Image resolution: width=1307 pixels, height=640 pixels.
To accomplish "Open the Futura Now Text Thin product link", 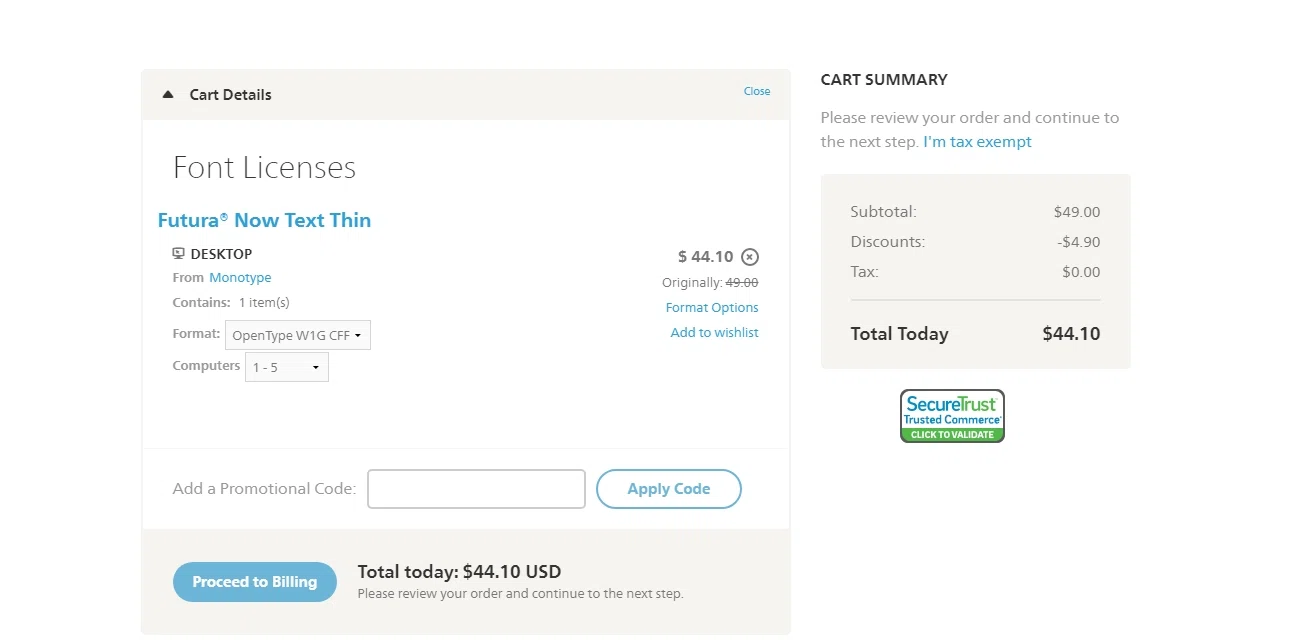I will point(264,220).
